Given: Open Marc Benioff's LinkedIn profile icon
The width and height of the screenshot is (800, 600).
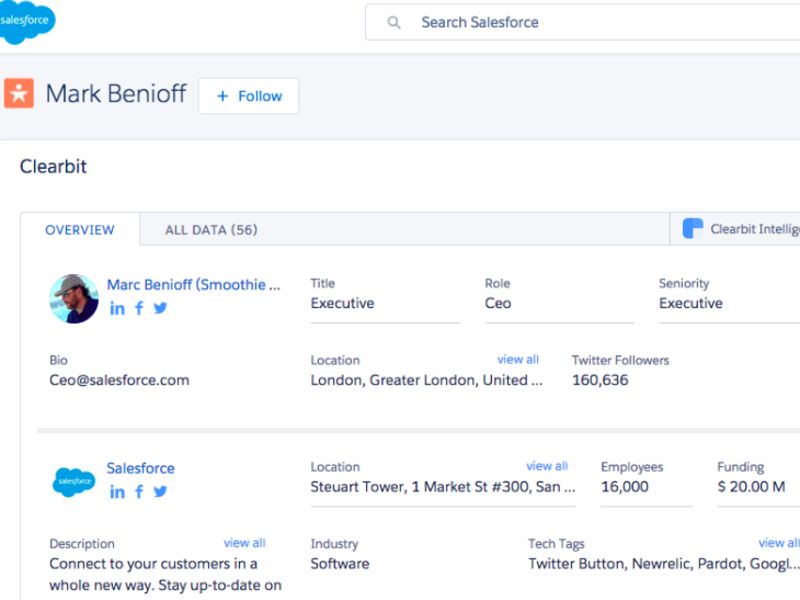Looking at the screenshot, I should coord(117,308).
